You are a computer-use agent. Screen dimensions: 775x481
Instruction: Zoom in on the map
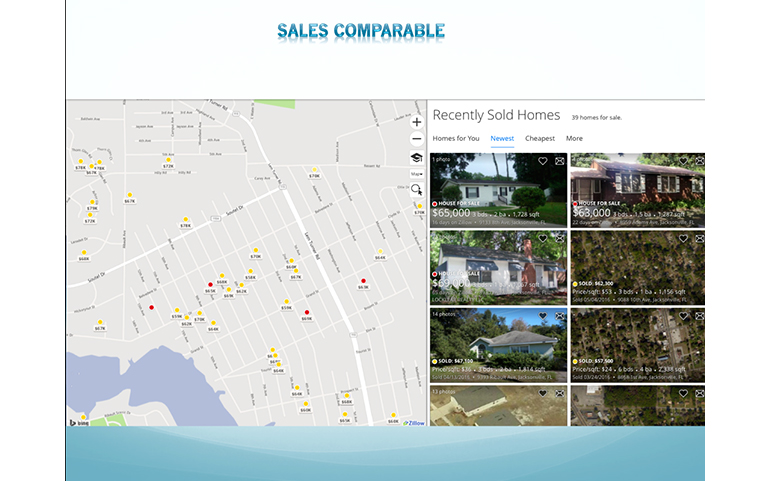point(417,122)
